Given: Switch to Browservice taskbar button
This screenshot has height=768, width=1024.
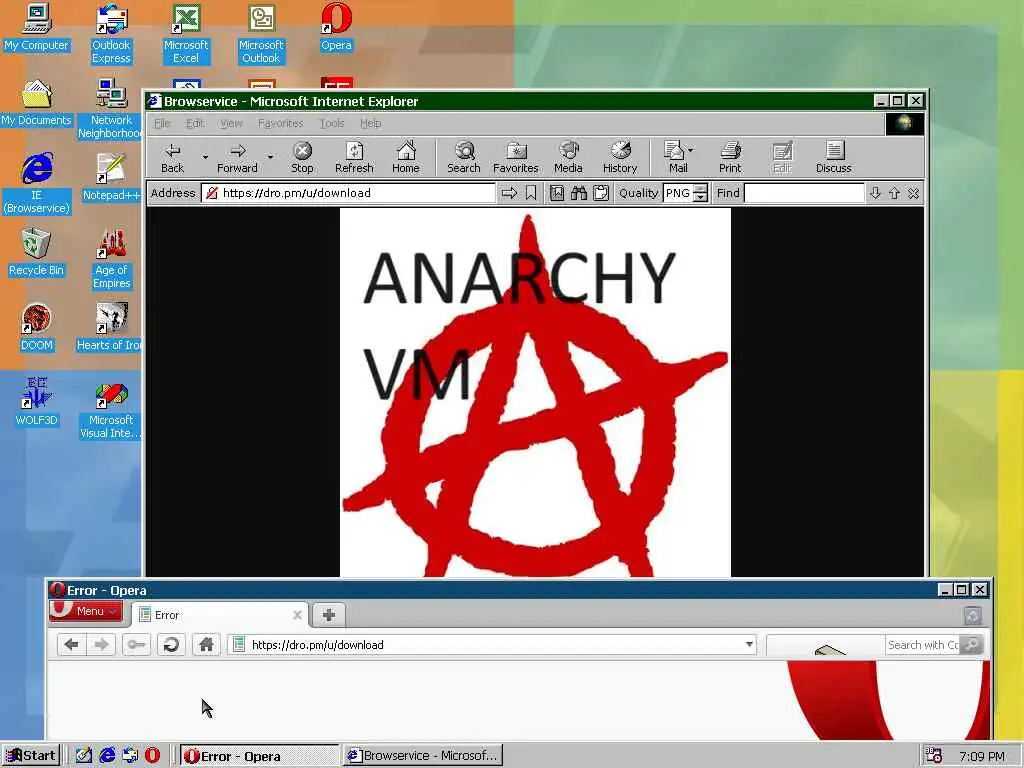Looking at the screenshot, I should point(423,756).
